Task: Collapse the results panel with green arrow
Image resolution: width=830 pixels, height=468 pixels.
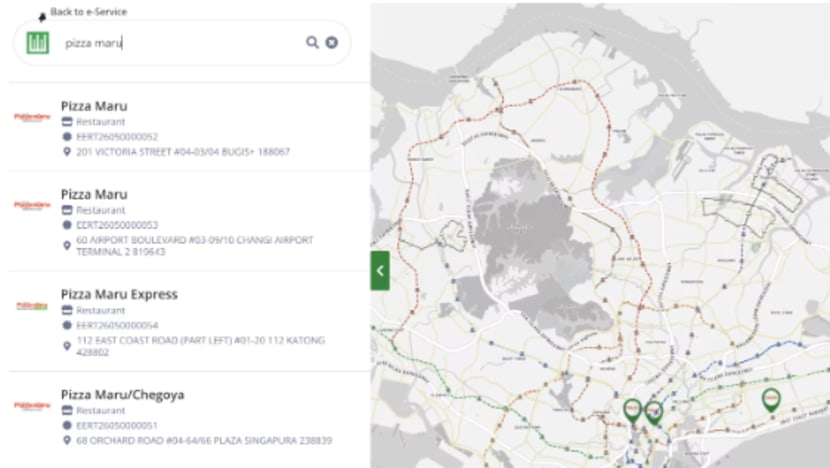Action: point(380,271)
